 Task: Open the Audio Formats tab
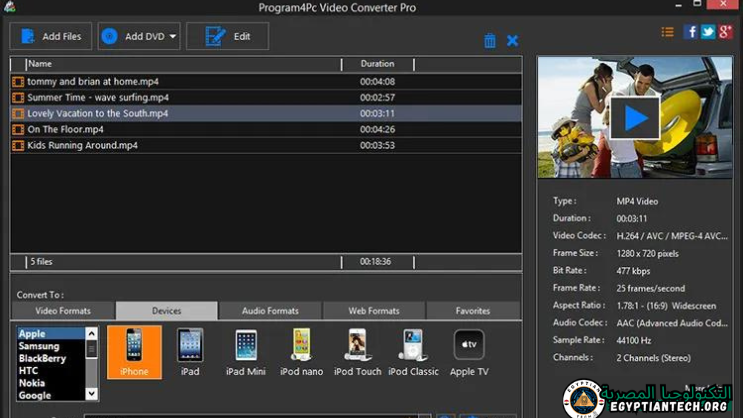click(x=270, y=311)
